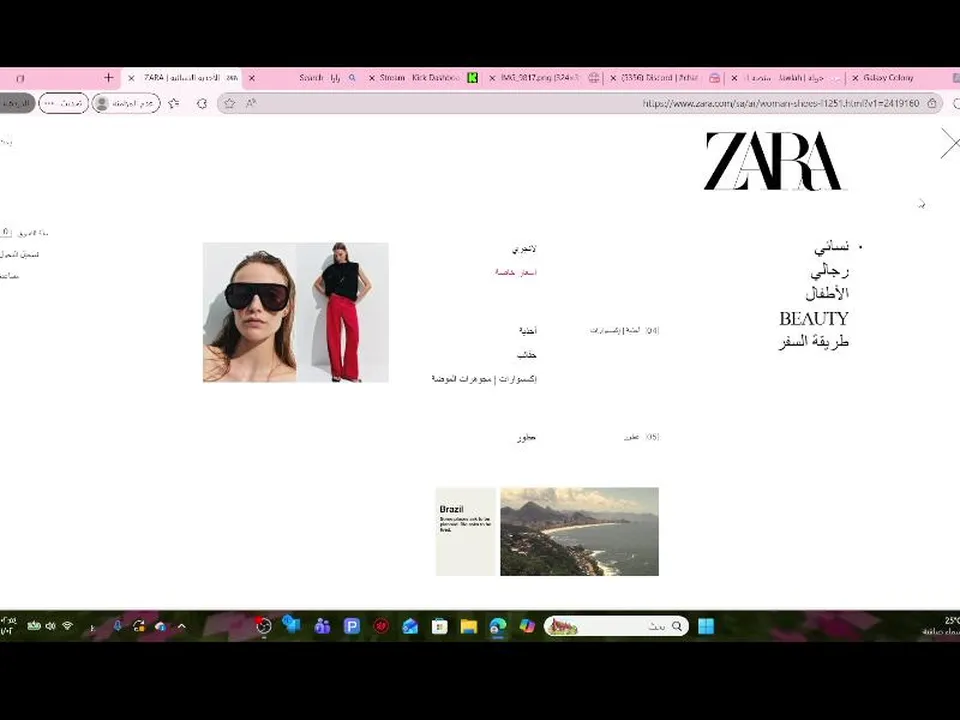This screenshot has height=720, width=960.
Task: Open Copilot from the taskbar
Action: tap(527, 626)
